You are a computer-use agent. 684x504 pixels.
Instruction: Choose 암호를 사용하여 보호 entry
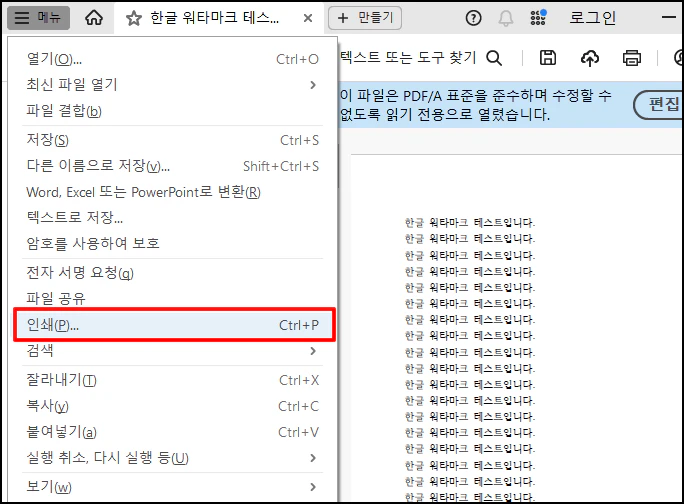click(x=172, y=243)
